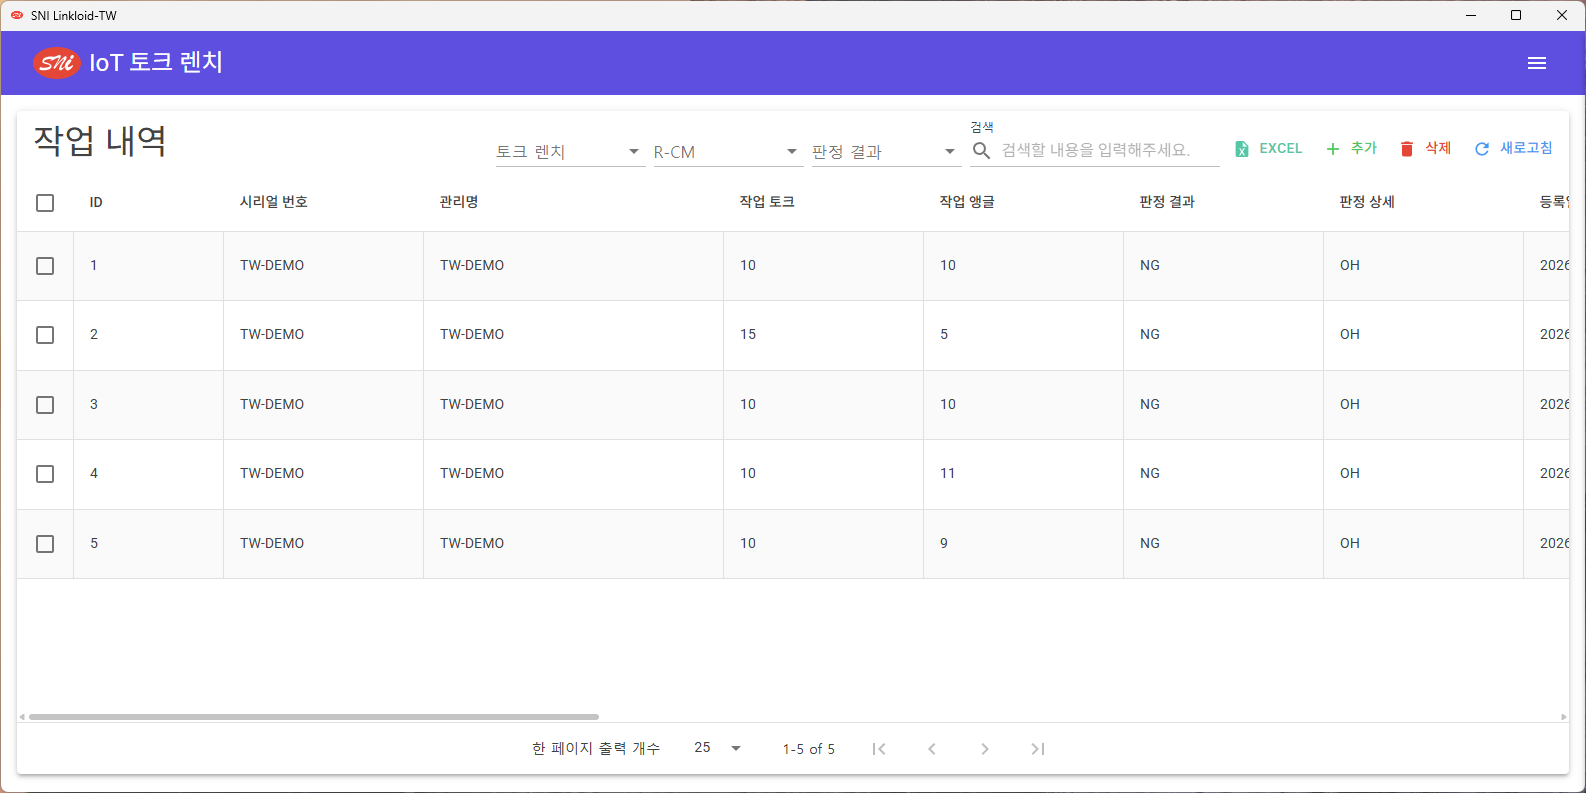1586x793 pixels.
Task: Click the SNI logo in the header
Action: [x=57, y=63]
